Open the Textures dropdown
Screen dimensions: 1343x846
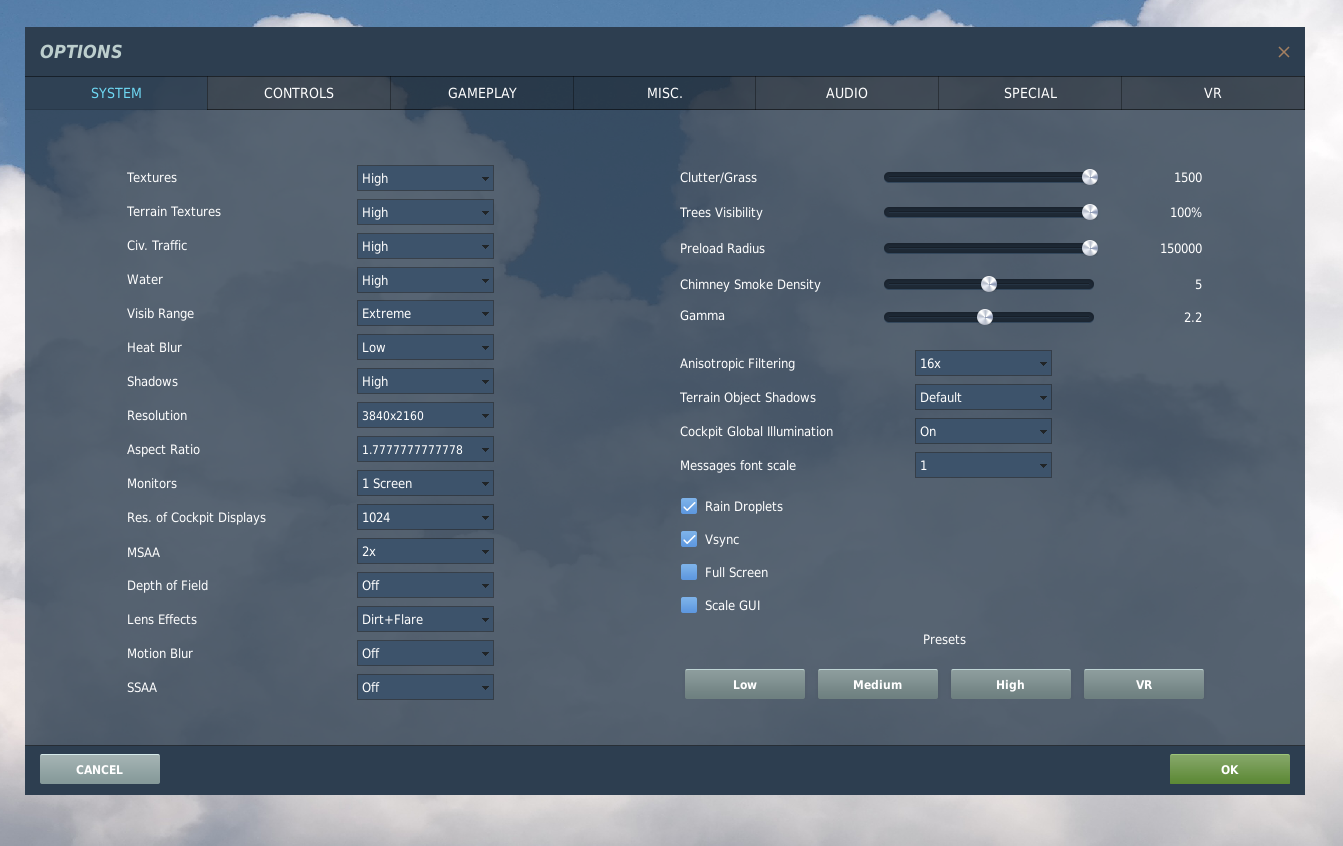[425, 178]
